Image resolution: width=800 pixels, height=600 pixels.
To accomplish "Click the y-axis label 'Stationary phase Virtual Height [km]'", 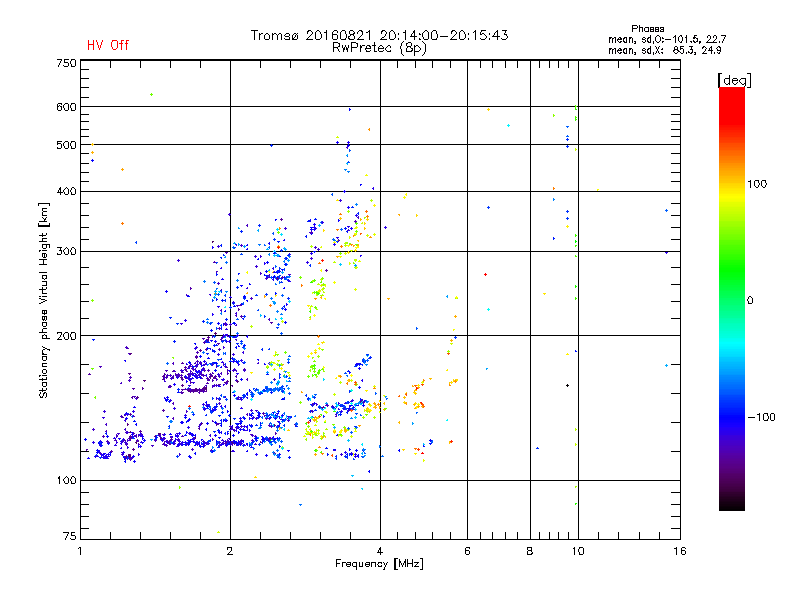I will pyautogui.click(x=44, y=300).
